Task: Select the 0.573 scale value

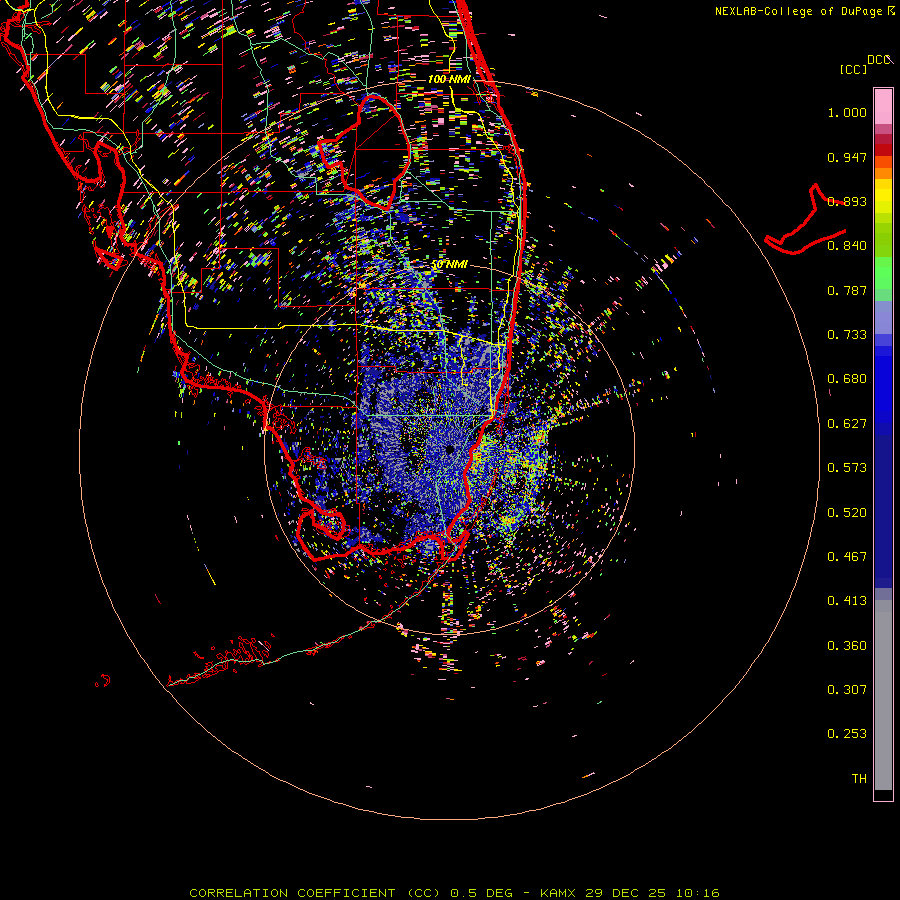Action: pos(847,468)
